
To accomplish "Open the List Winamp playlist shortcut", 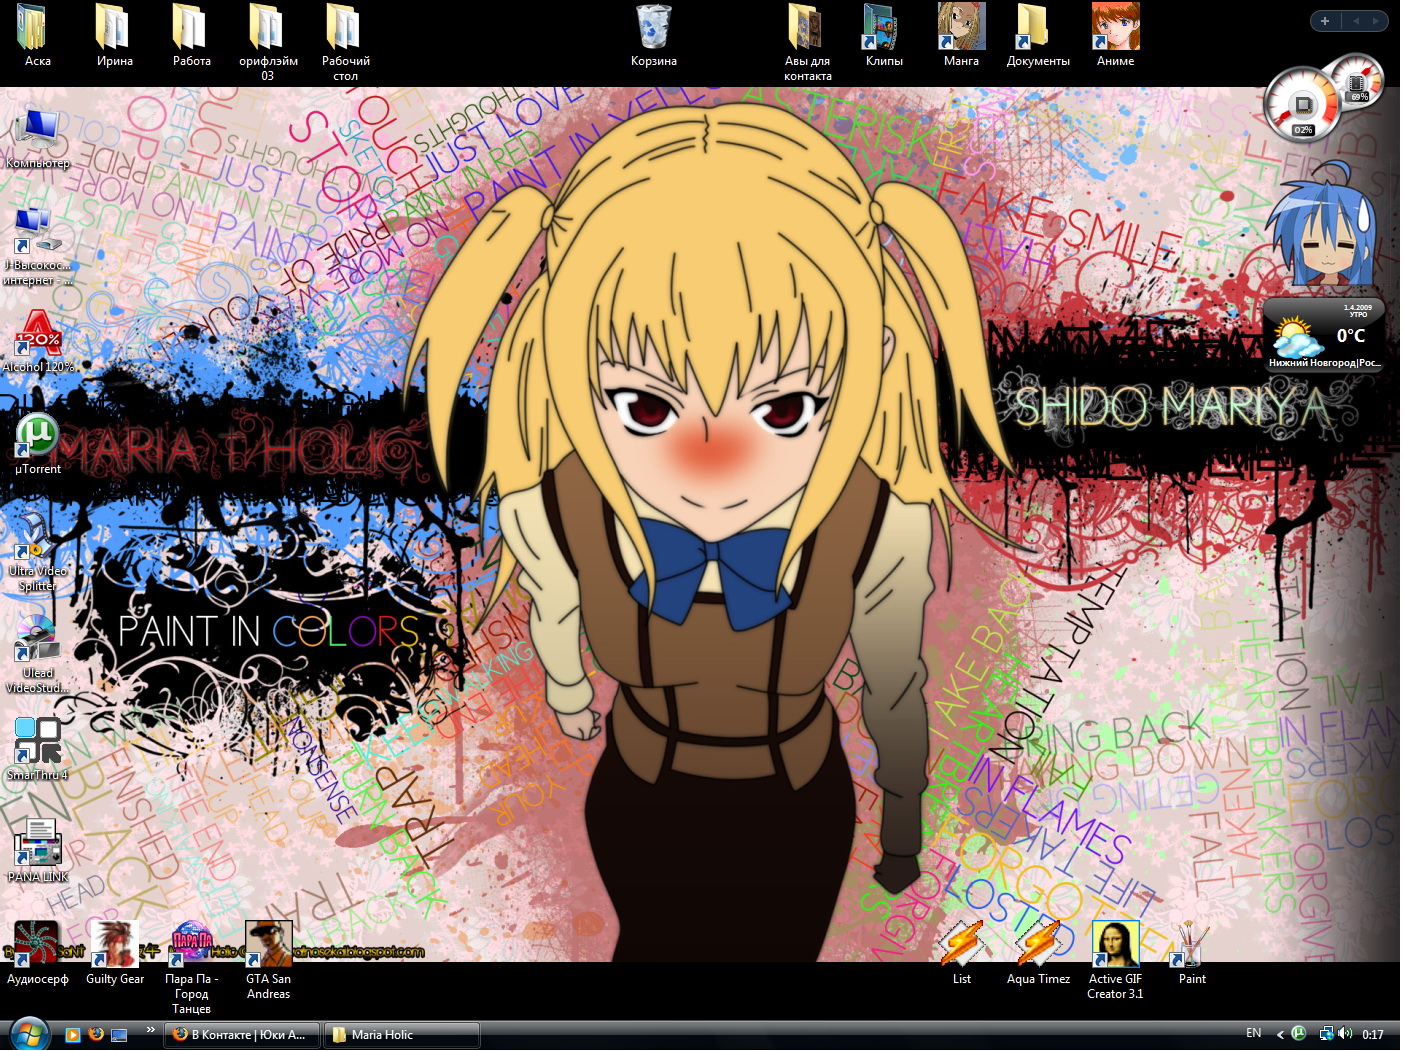I will [x=961, y=953].
